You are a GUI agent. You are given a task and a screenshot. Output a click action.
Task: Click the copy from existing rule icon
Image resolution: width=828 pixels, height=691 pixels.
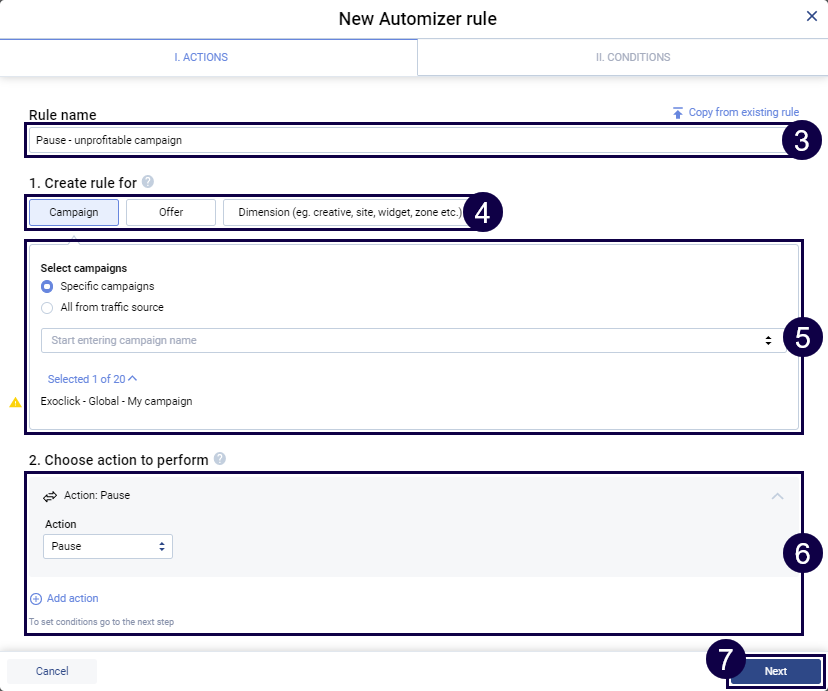point(678,113)
